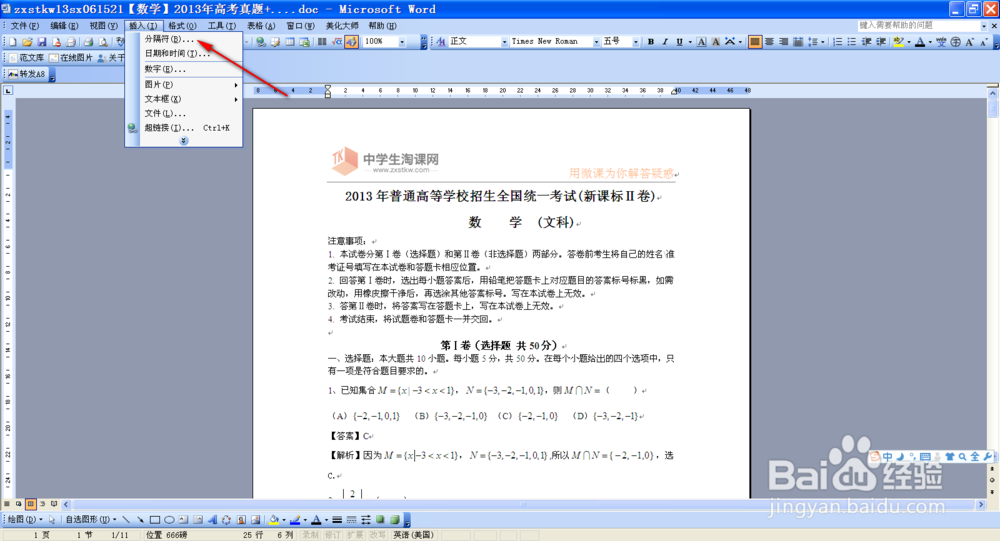Click the columns layout icon
Screen dimensions: 1000x541
coord(322,41)
